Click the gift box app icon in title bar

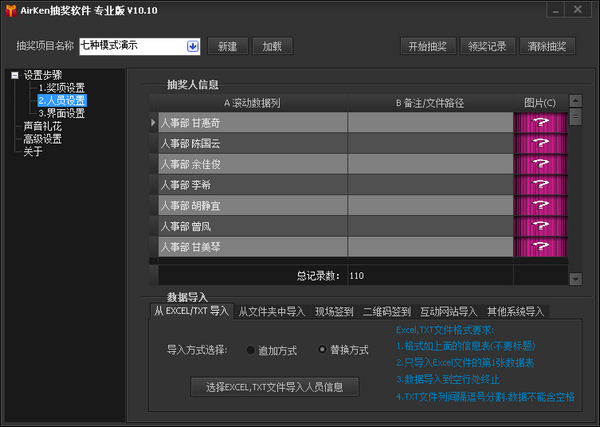click(x=11, y=10)
